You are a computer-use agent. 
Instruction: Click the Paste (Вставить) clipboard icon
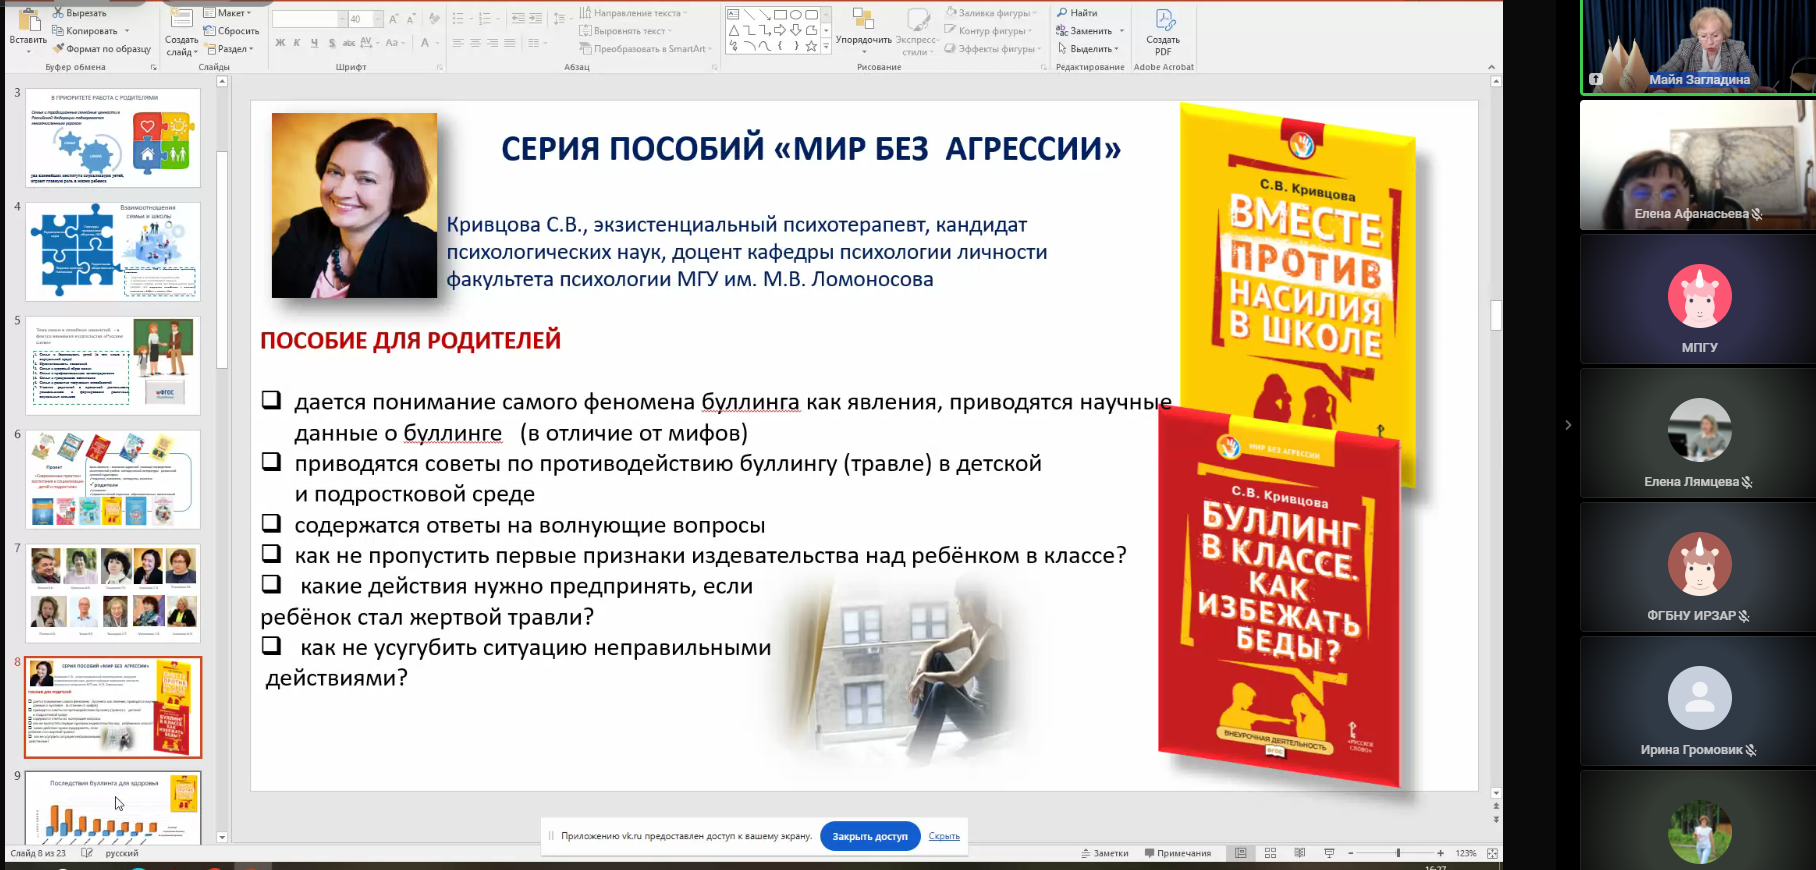coord(28,20)
